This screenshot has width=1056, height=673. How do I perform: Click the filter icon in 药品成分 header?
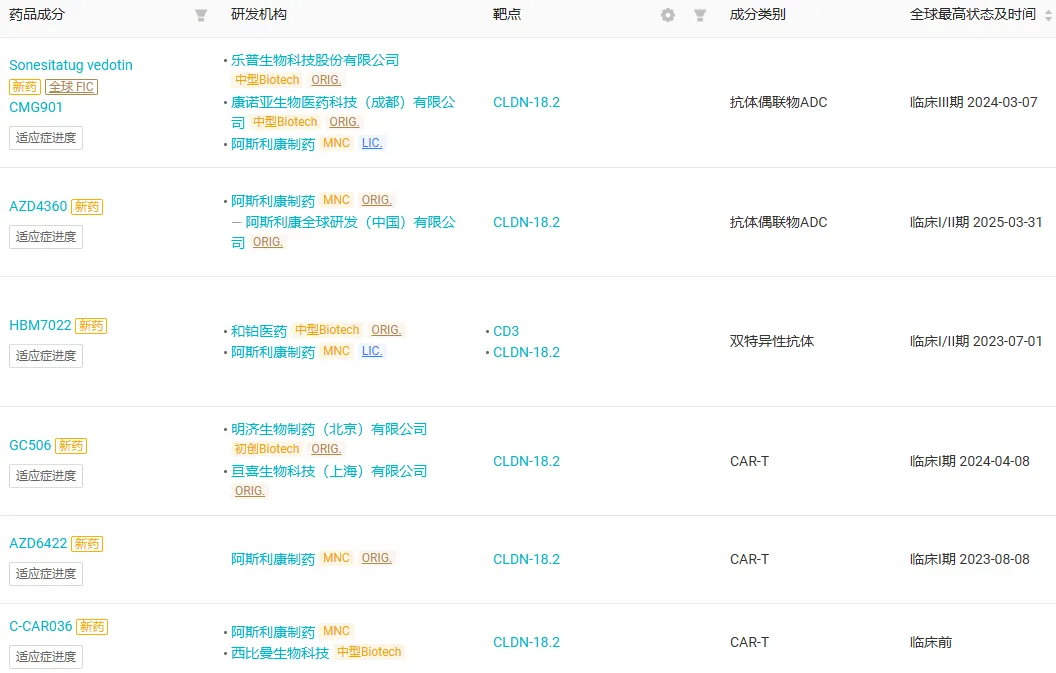pyautogui.click(x=201, y=15)
